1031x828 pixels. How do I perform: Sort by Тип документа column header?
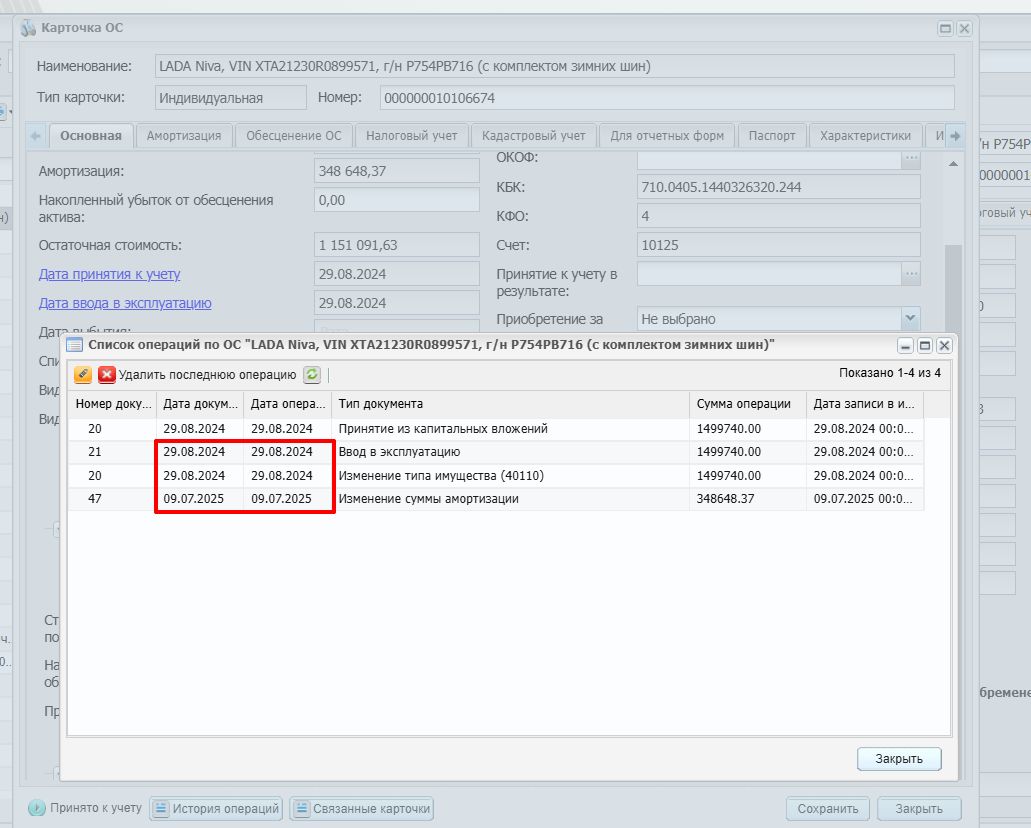(x=510, y=404)
